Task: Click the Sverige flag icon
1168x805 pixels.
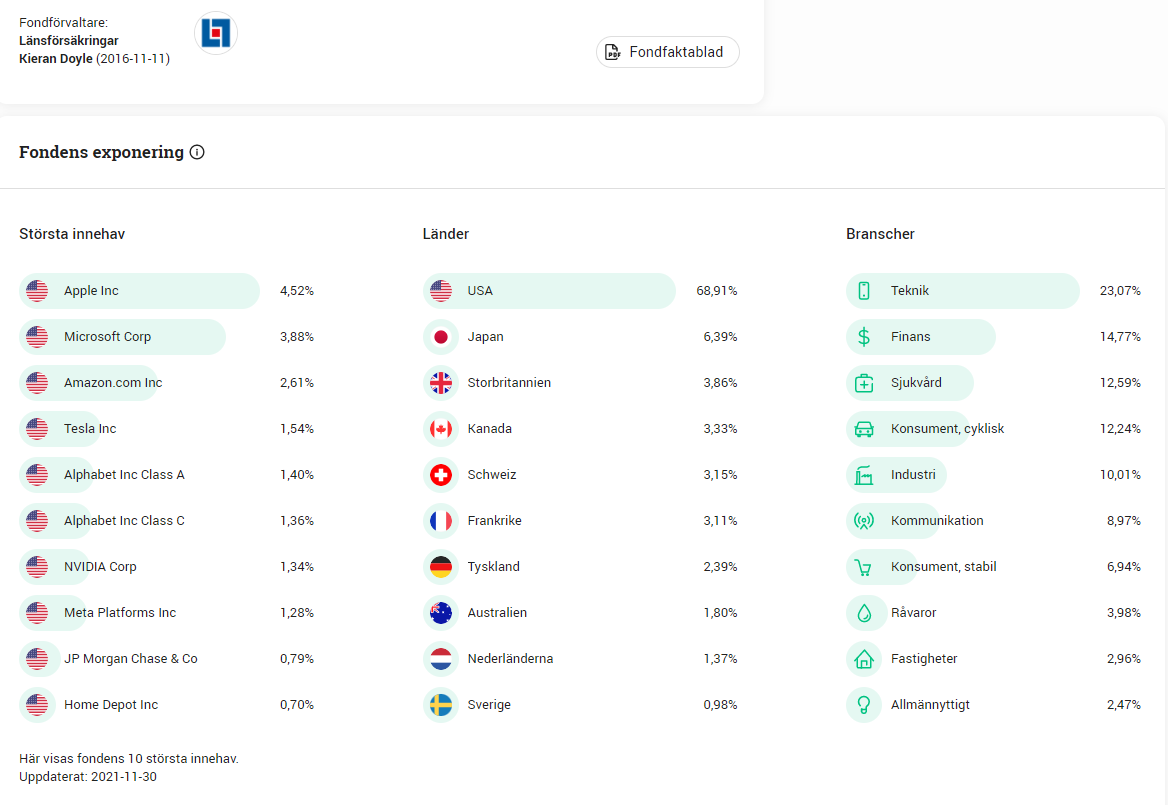Action: coord(440,705)
